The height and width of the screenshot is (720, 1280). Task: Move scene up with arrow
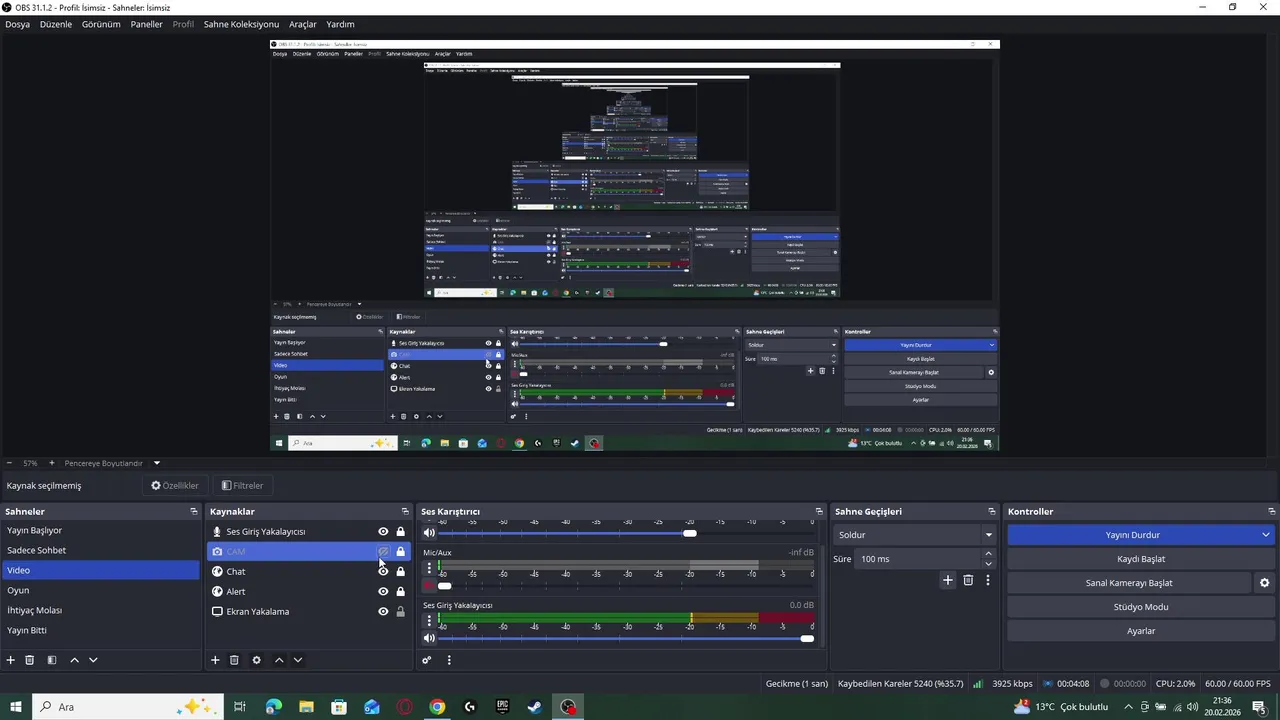(74, 660)
